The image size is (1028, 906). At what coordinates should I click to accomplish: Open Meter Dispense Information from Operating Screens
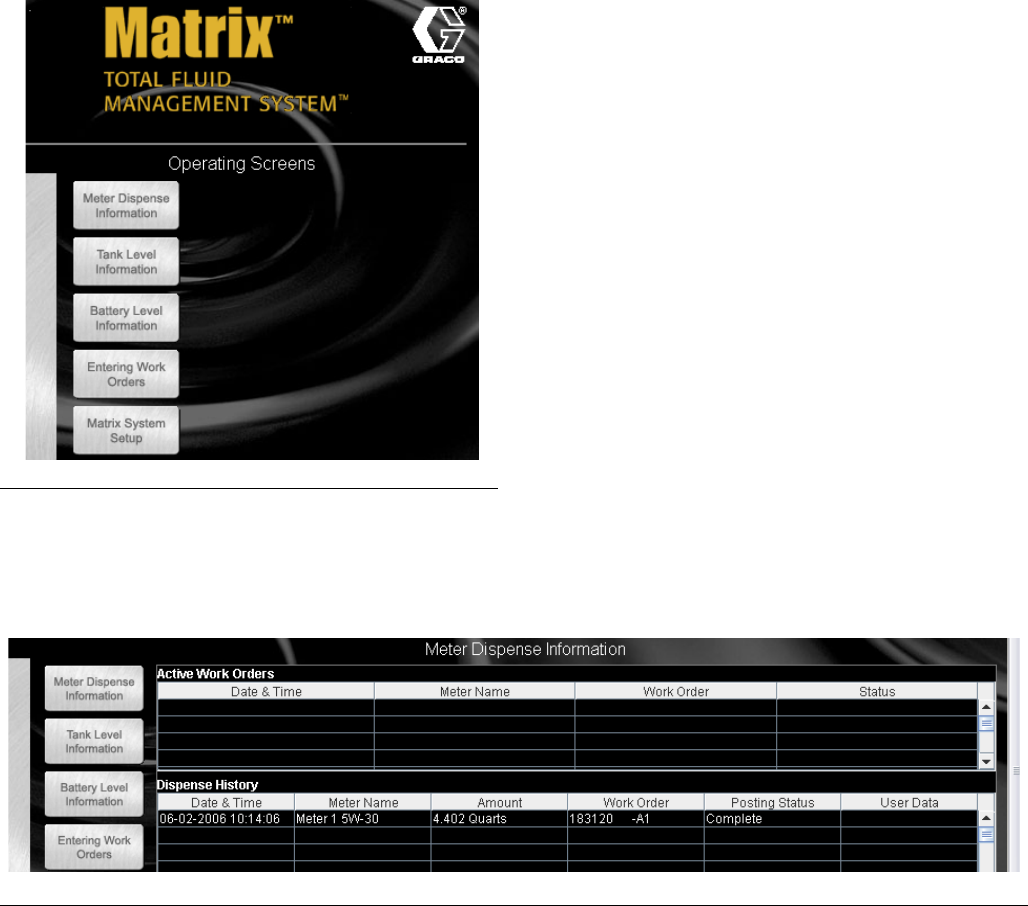point(126,205)
